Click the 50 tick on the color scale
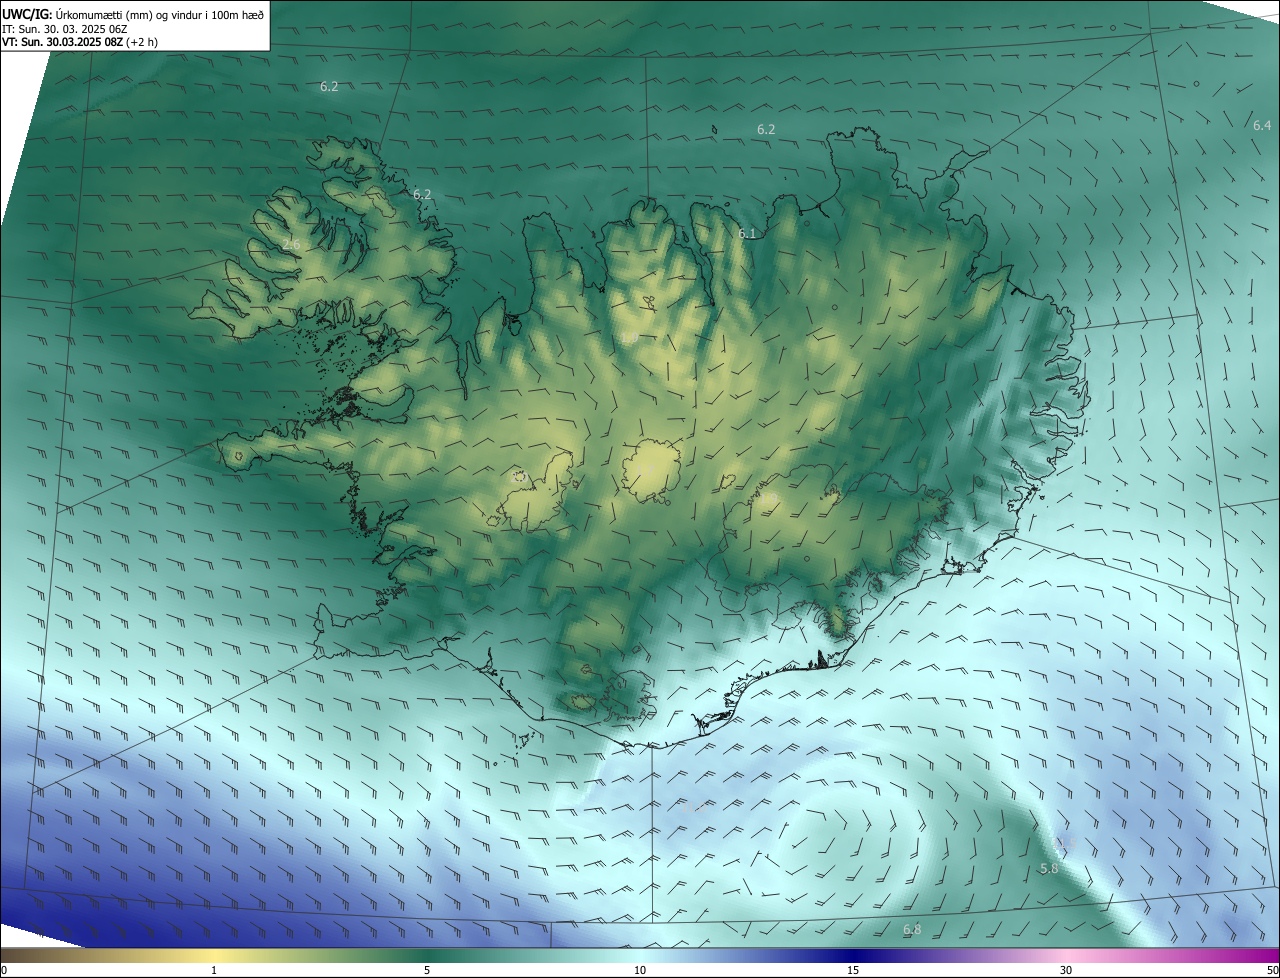Screen dimensions: 1280x978 pyautogui.click(x=1272, y=970)
